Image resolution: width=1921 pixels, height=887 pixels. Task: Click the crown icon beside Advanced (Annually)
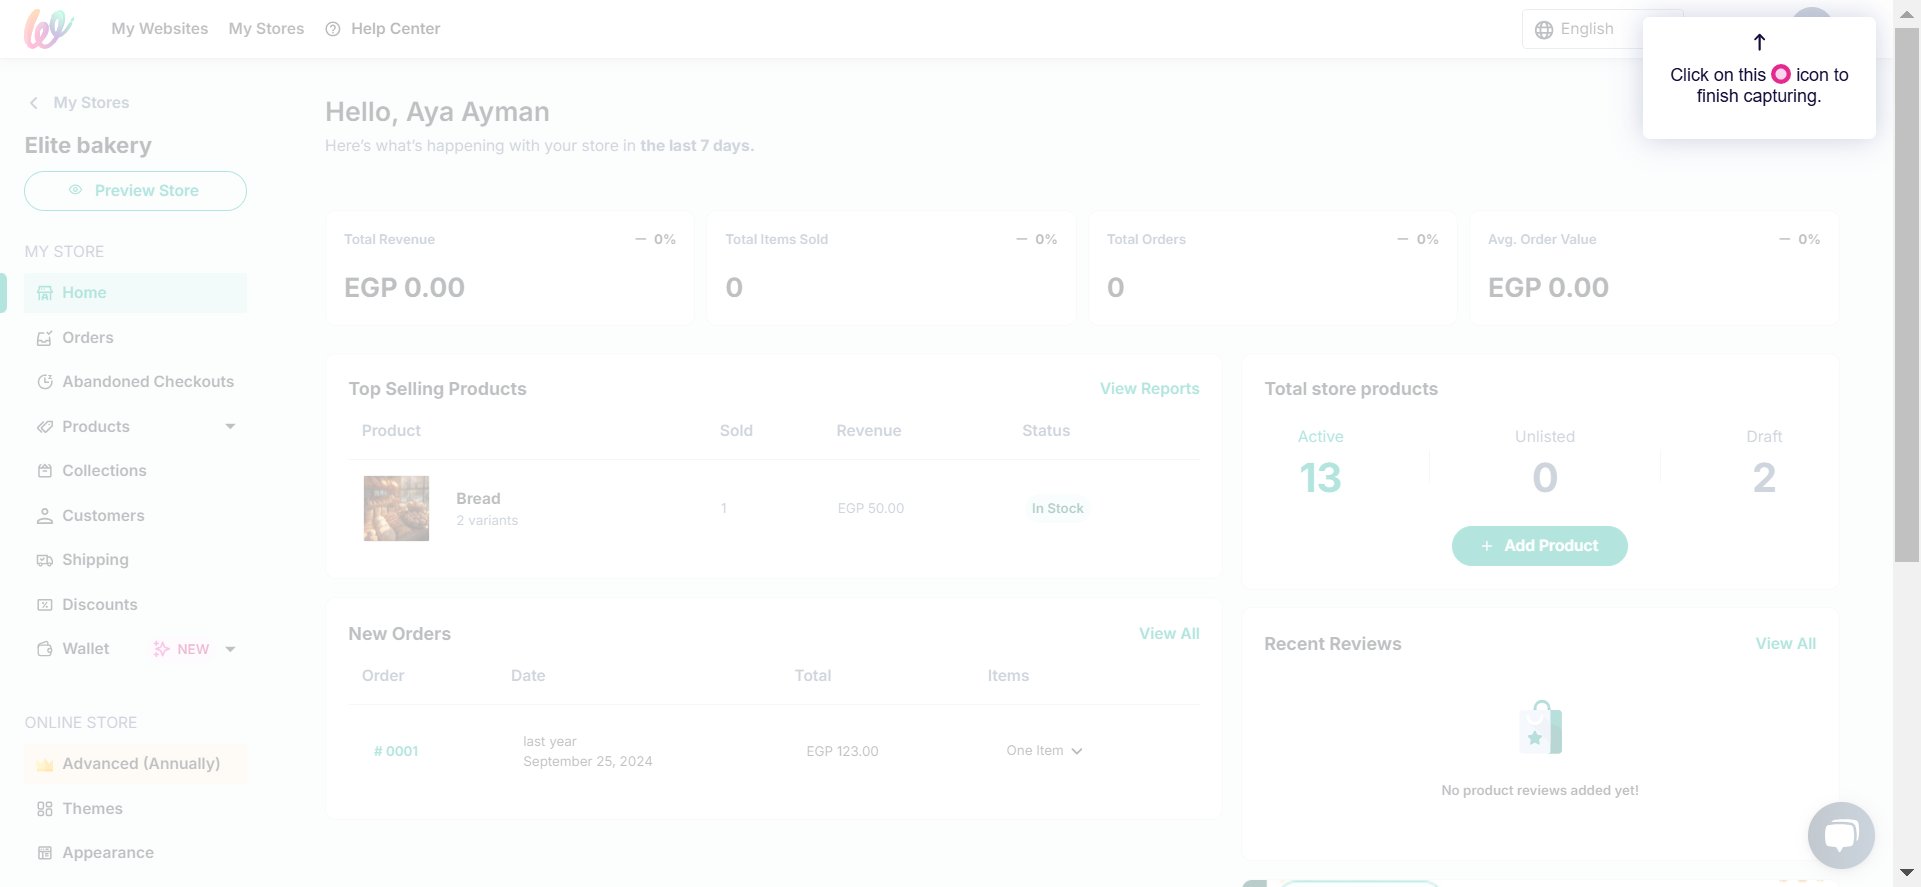44,765
